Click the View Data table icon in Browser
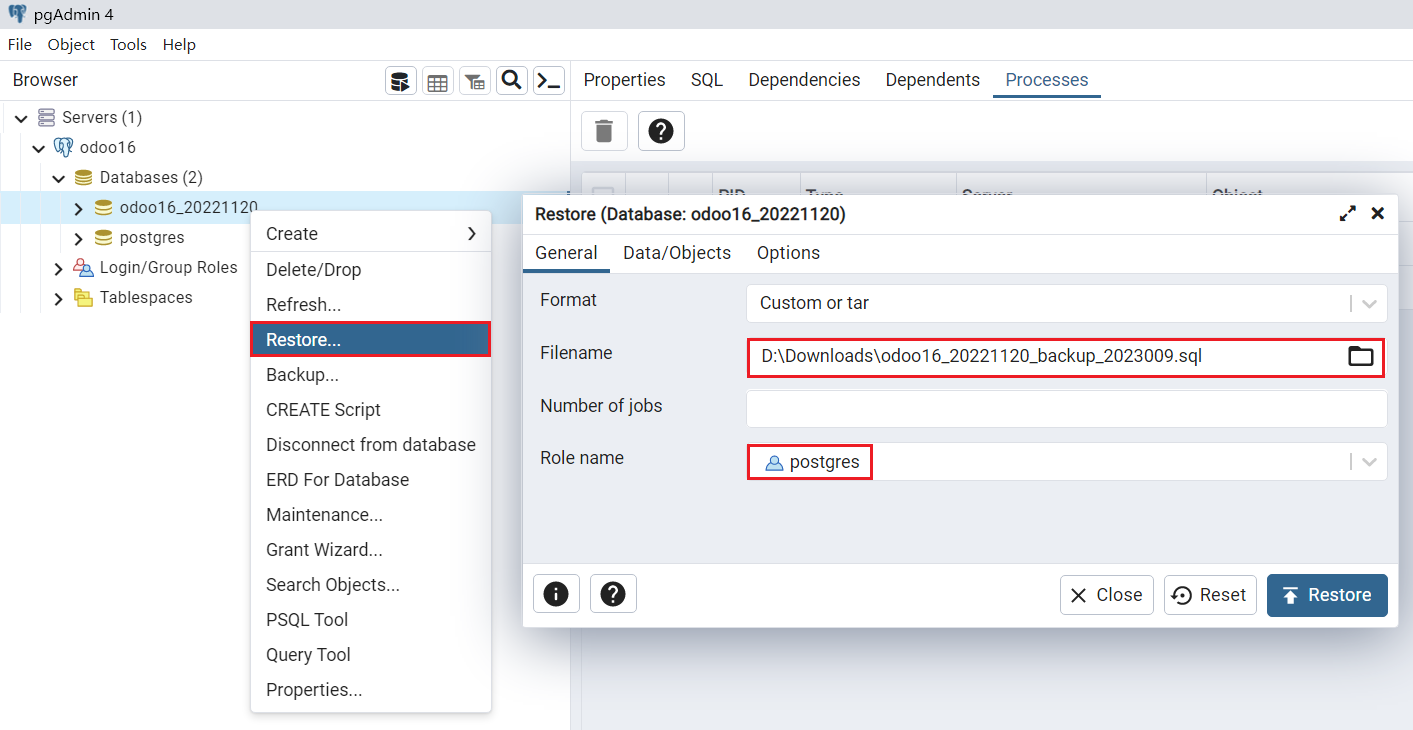1413x730 pixels. (x=438, y=81)
